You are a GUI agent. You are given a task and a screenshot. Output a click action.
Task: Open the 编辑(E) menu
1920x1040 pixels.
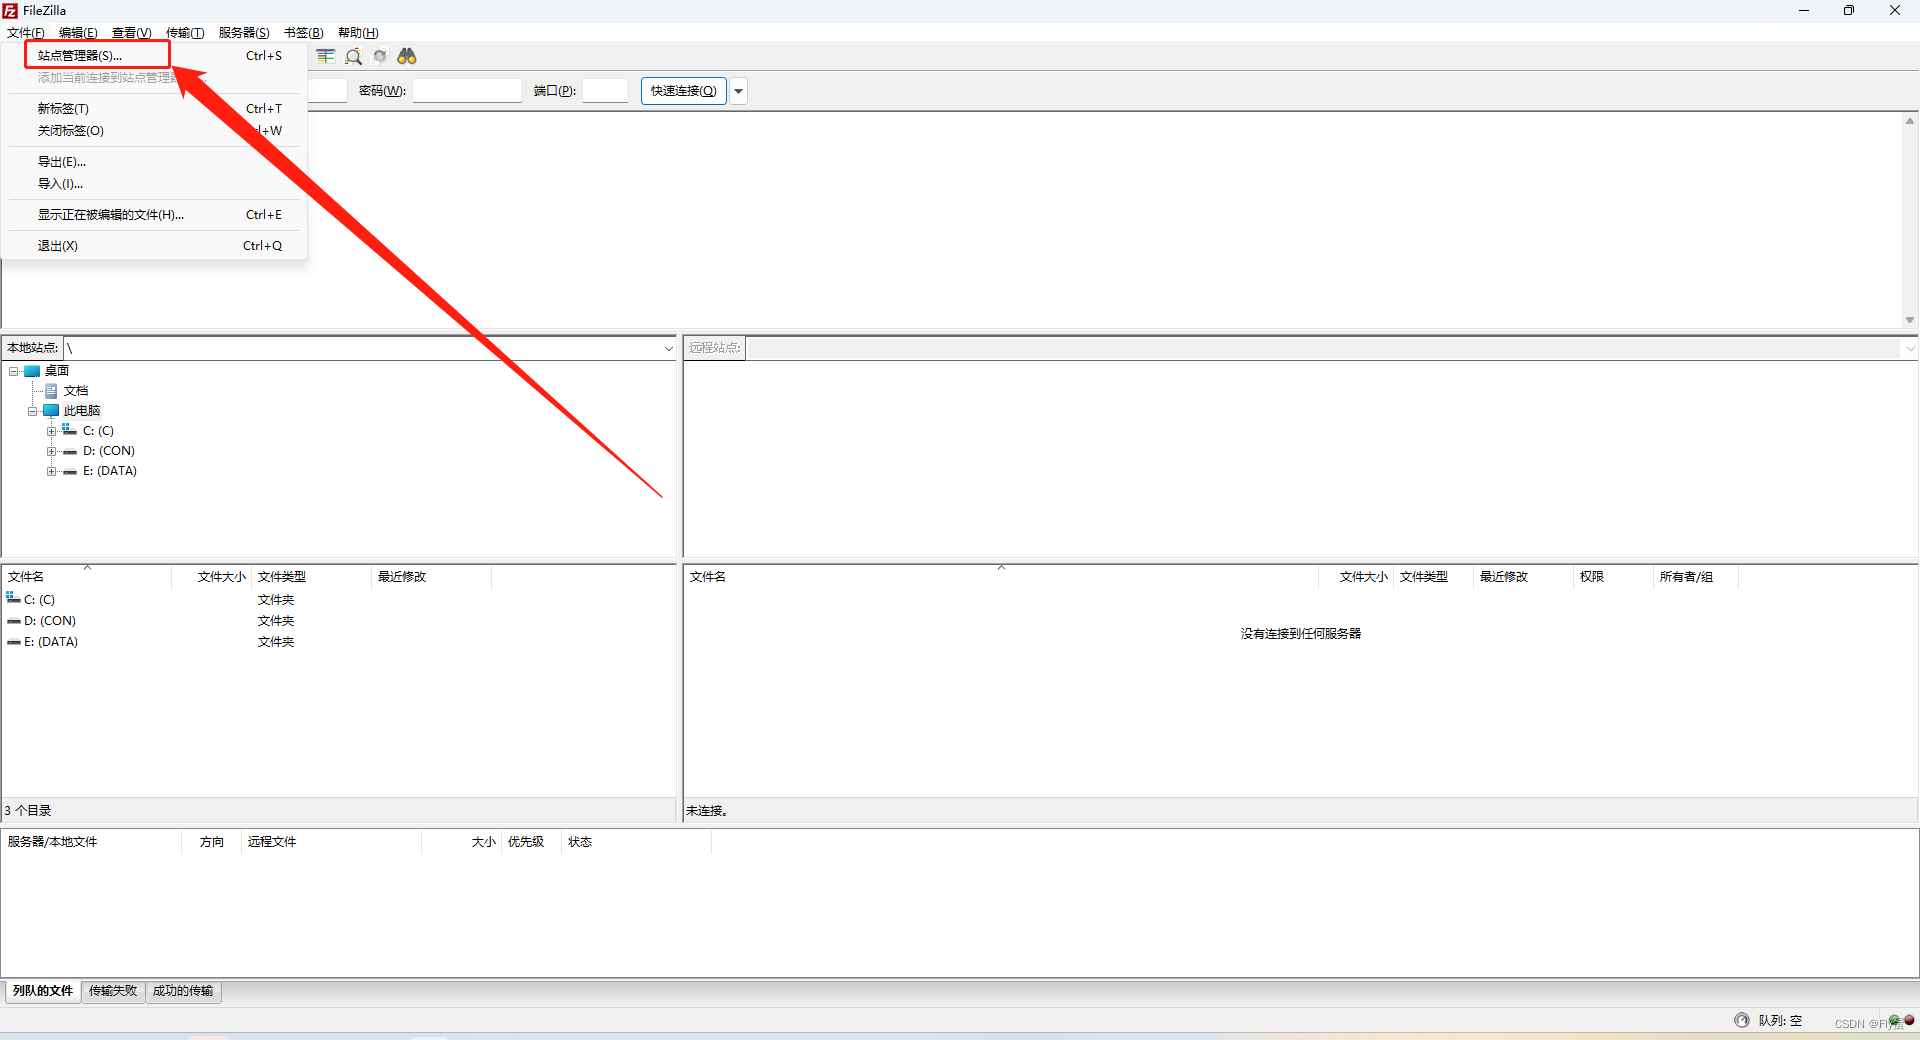tap(78, 33)
